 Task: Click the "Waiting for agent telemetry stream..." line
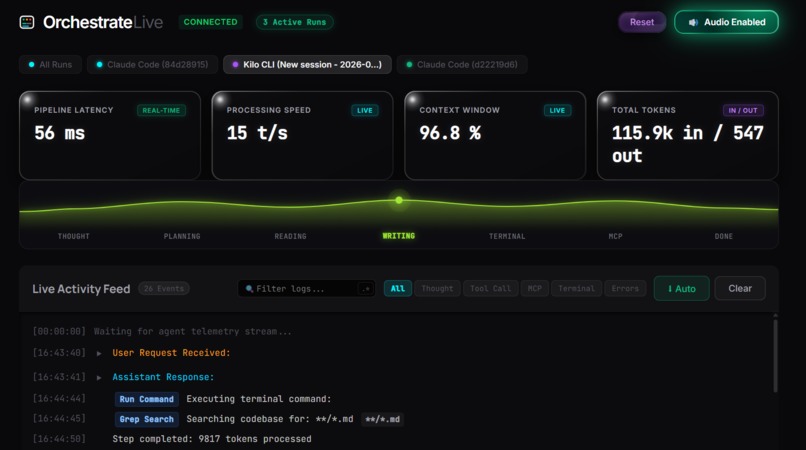click(x=192, y=332)
